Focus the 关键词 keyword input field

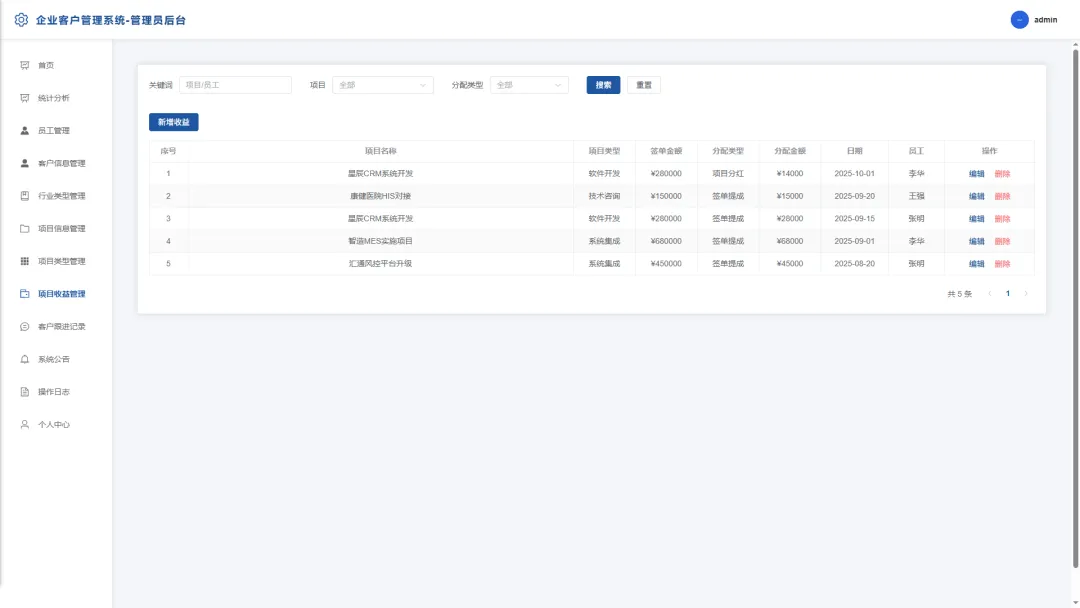[235, 85]
